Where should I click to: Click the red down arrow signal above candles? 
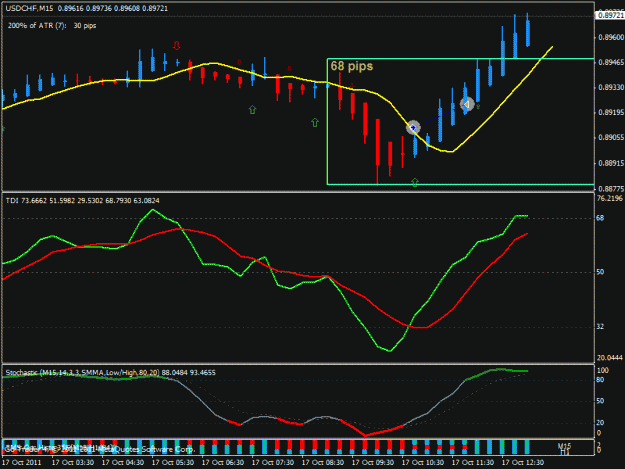tap(177, 45)
